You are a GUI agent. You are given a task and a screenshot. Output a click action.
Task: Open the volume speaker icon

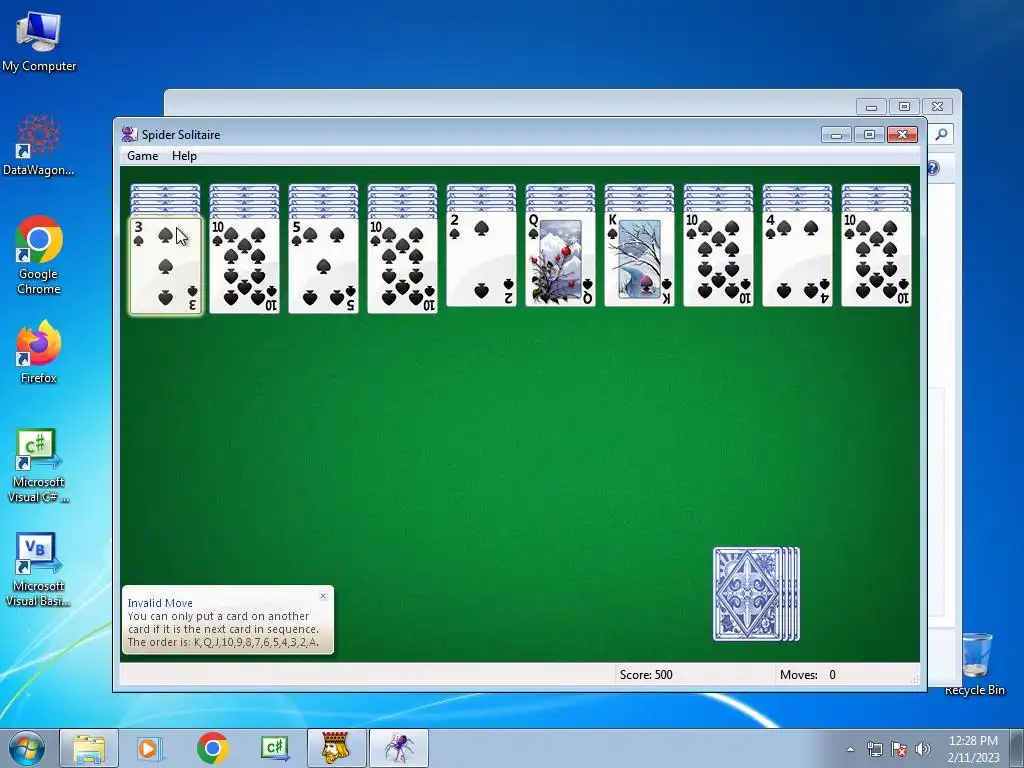923,749
